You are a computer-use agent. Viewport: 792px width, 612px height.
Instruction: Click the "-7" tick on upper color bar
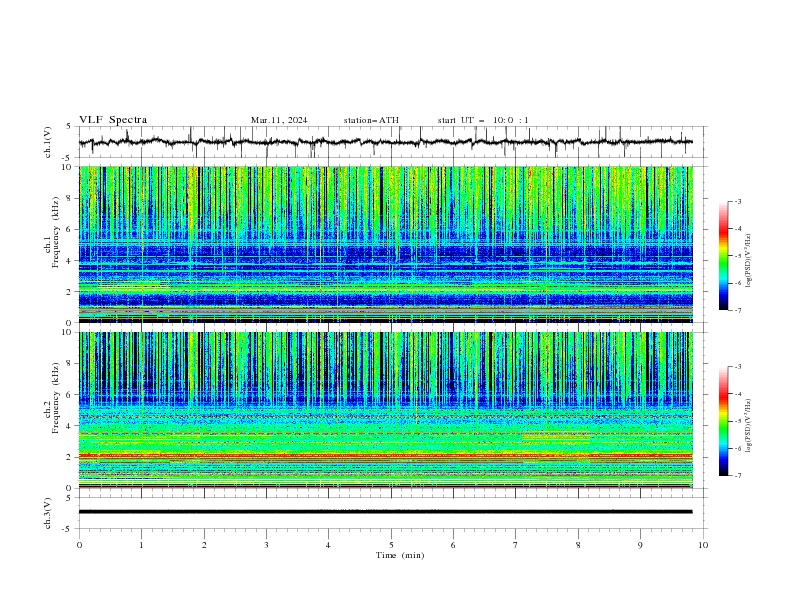(x=738, y=310)
